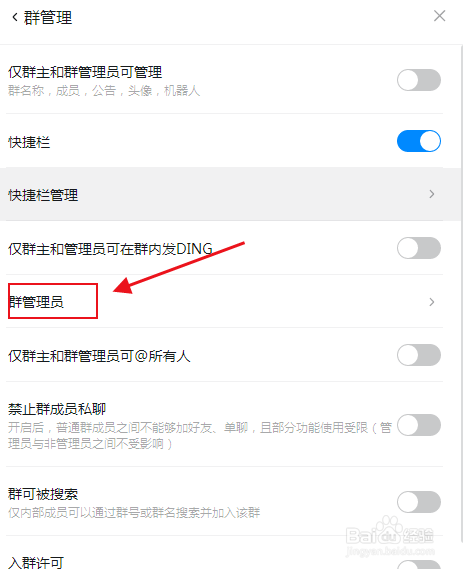Turn on 禁止群成员私聊 toggle

(x=419, y=425)
